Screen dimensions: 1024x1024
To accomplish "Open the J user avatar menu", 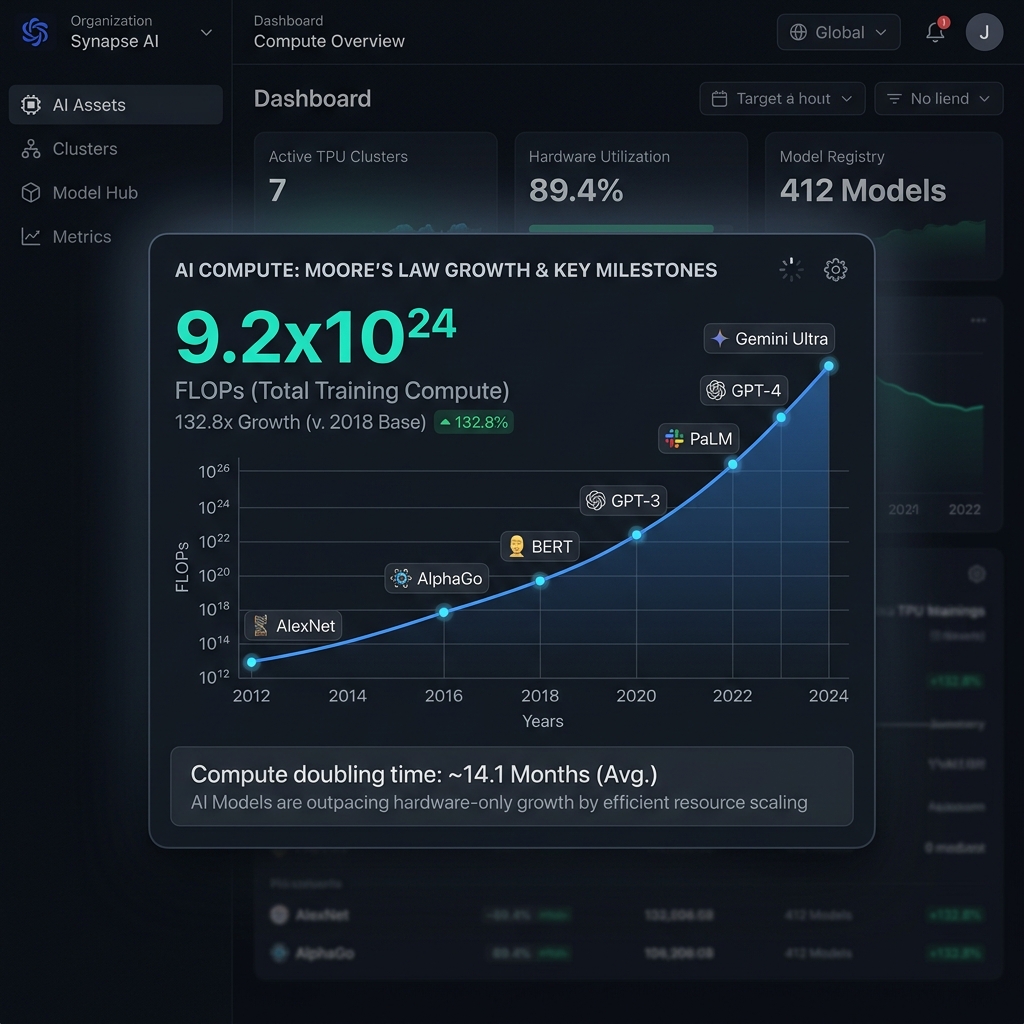I will point(984,32).
